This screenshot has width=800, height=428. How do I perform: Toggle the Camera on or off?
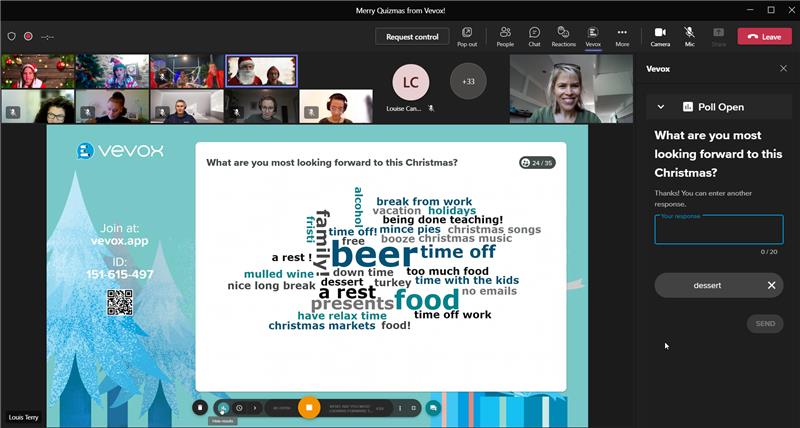[x=660, y=36]
